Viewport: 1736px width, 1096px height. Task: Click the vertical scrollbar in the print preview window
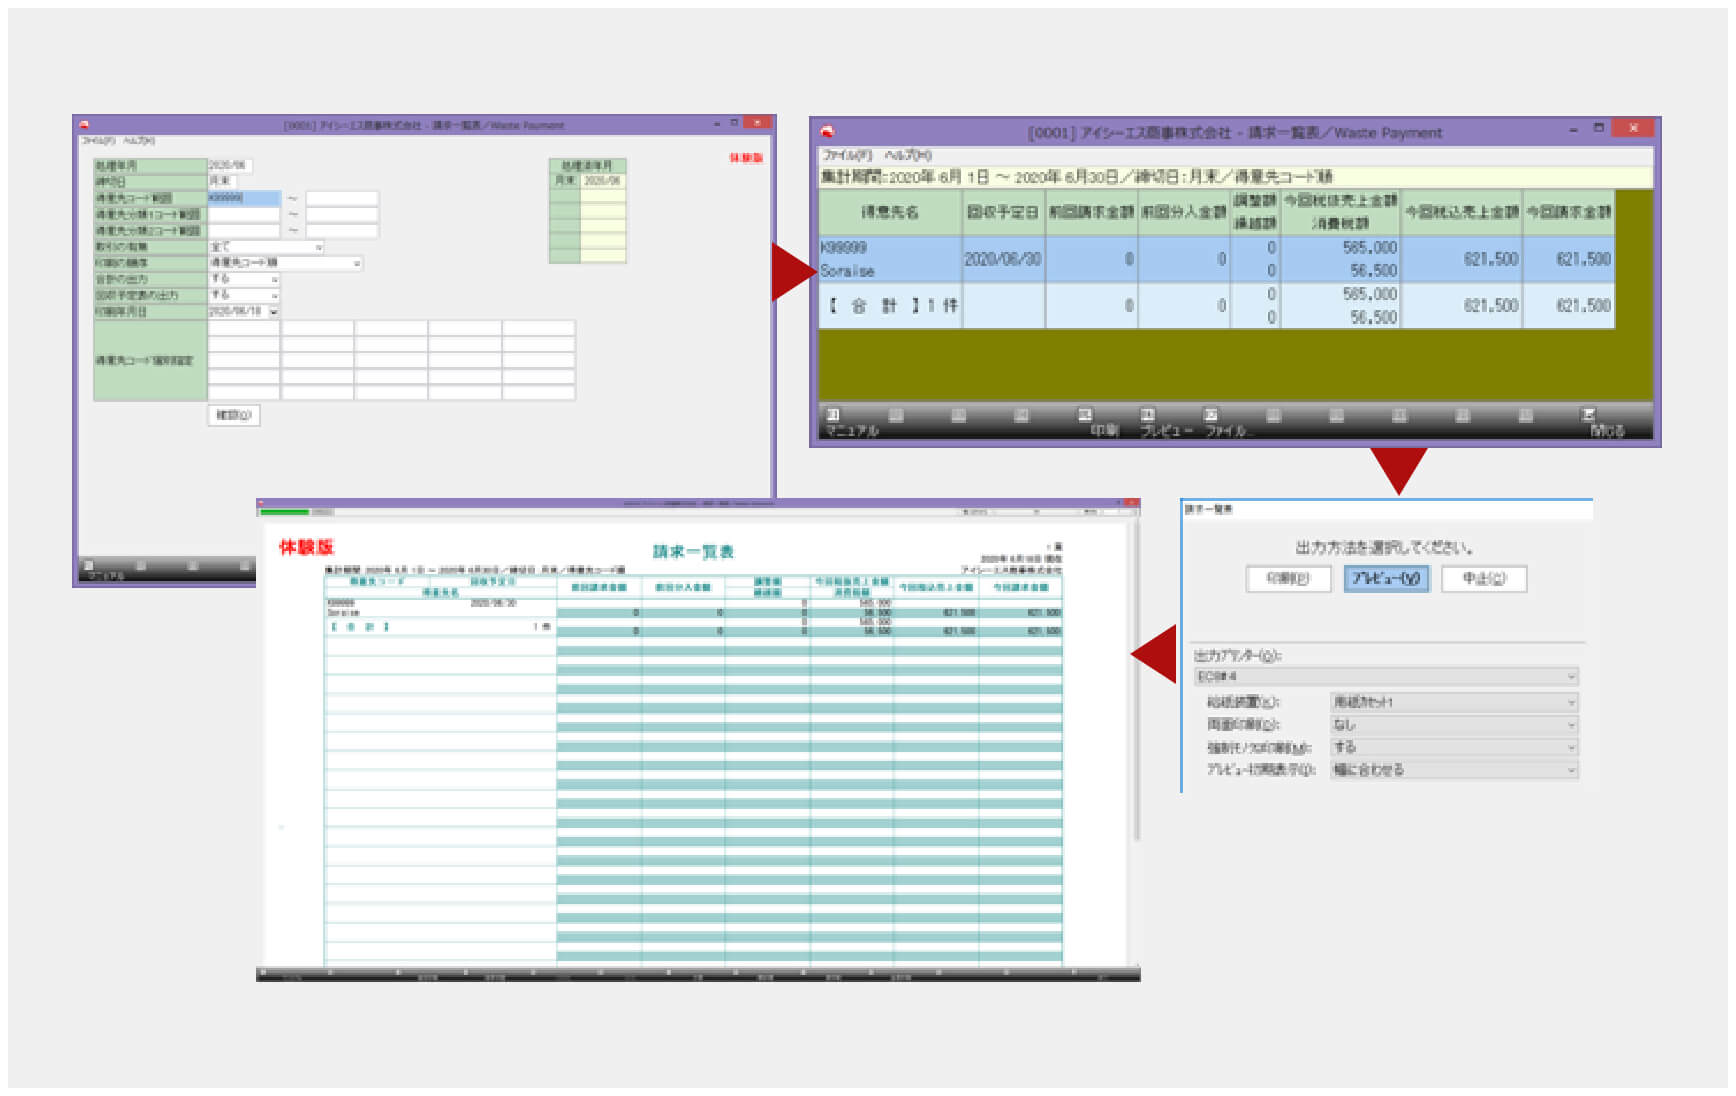(1135, 680)
